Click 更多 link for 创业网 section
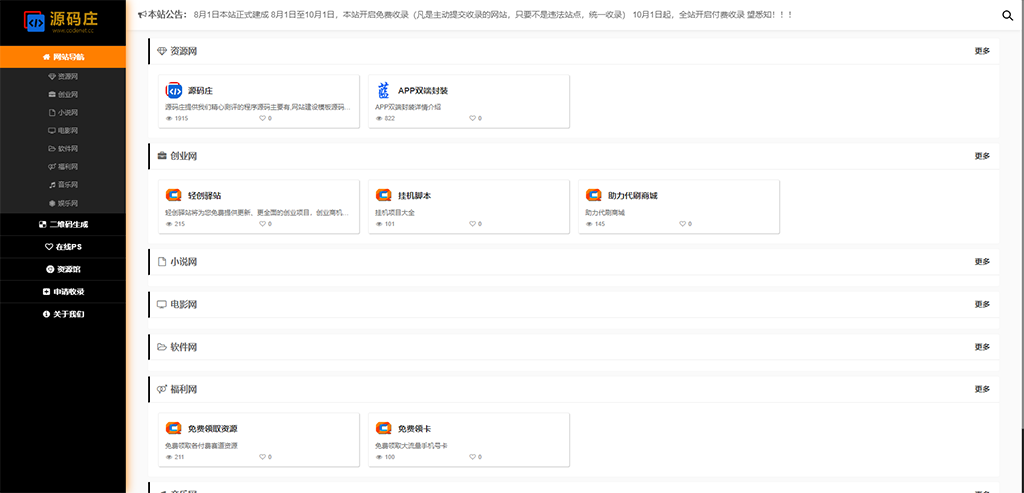The image size is (1024, 493). pos(982,156)
